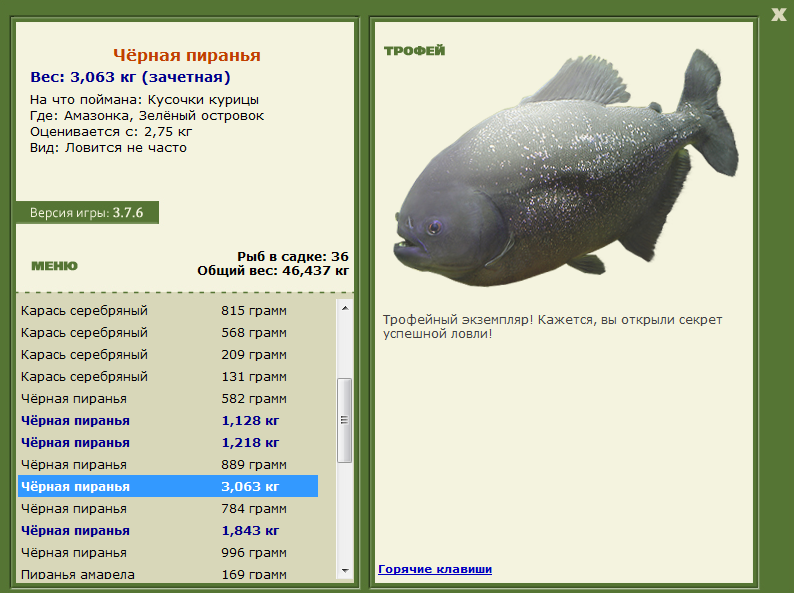The image size is (794, 593).
Task: Select Чёрная пиранья 996 грамм row
Action: [x=168, y=552]
